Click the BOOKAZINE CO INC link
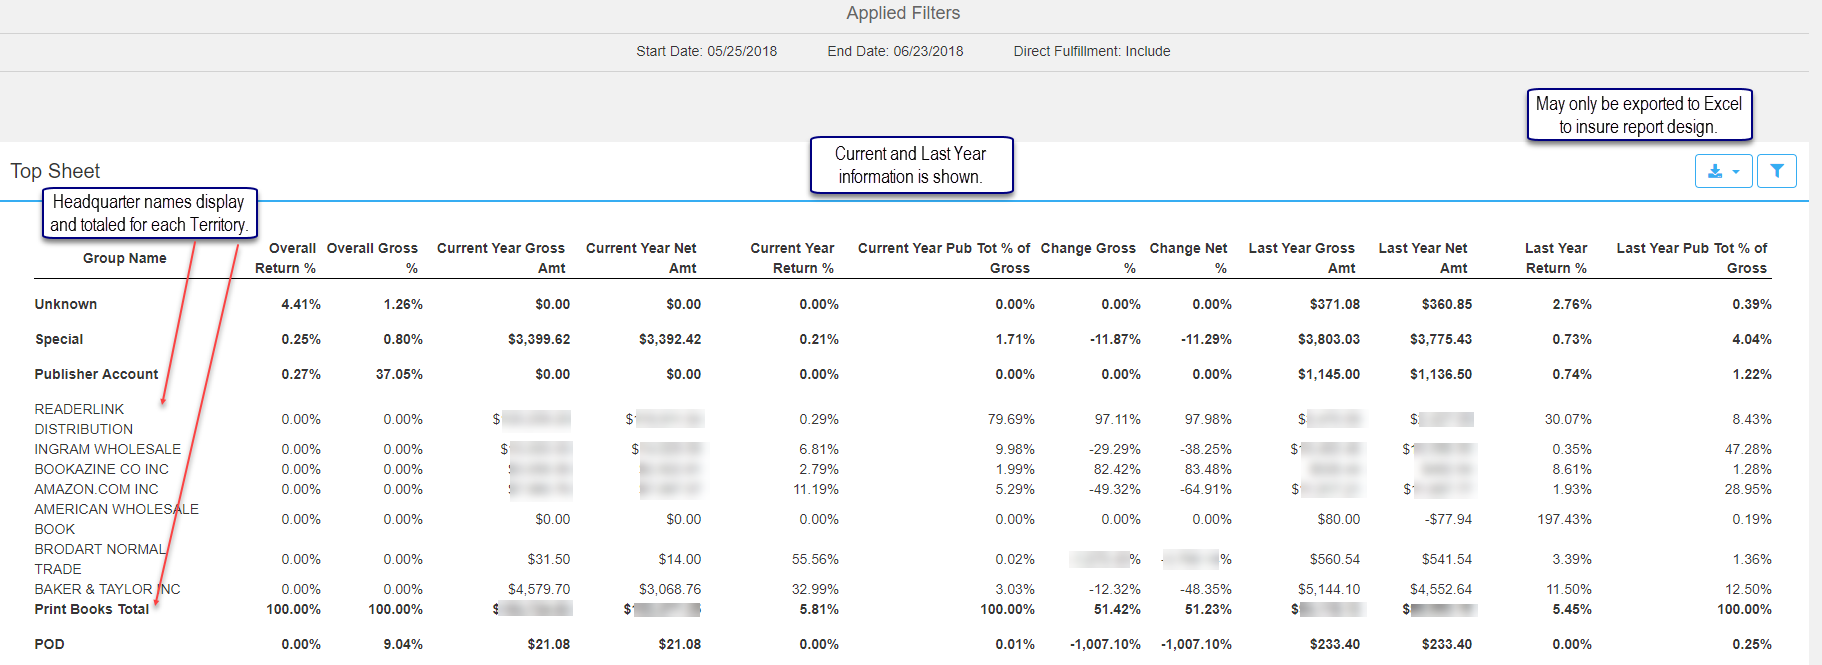This screenshot has width=1822, height=665. tap(101, 469)
